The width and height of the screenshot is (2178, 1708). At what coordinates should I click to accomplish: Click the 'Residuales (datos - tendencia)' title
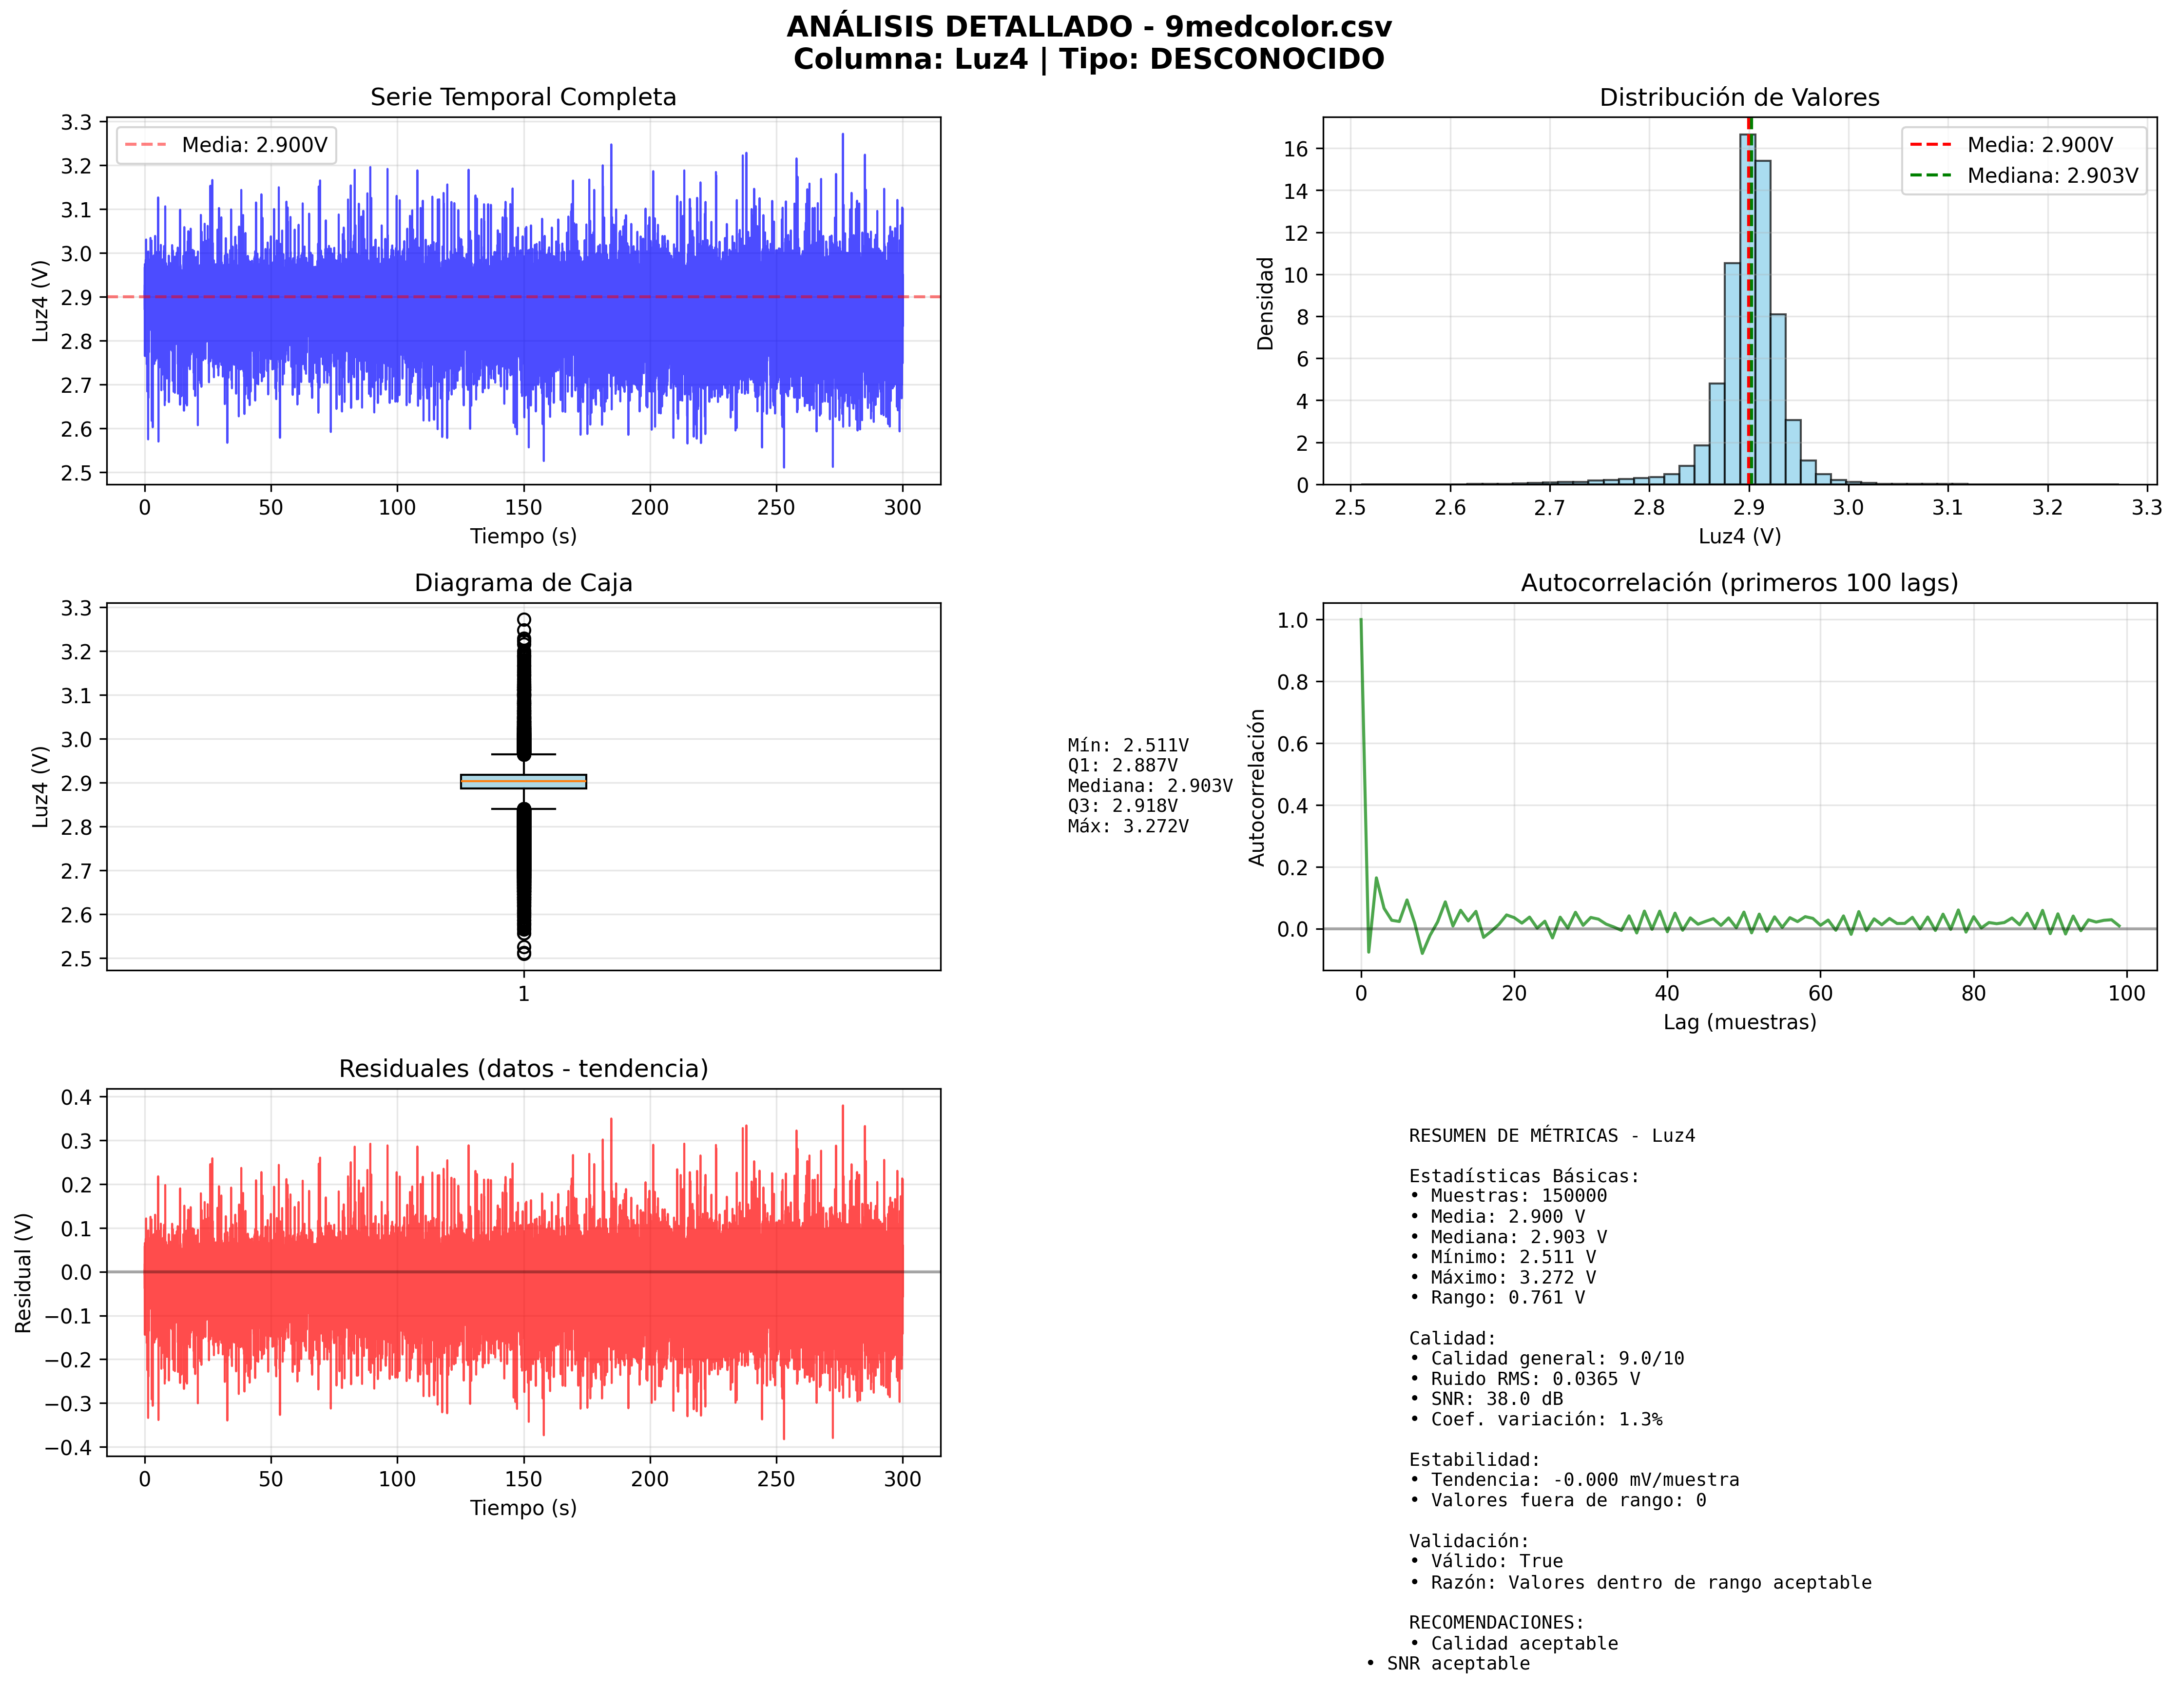click(523, 1069)
